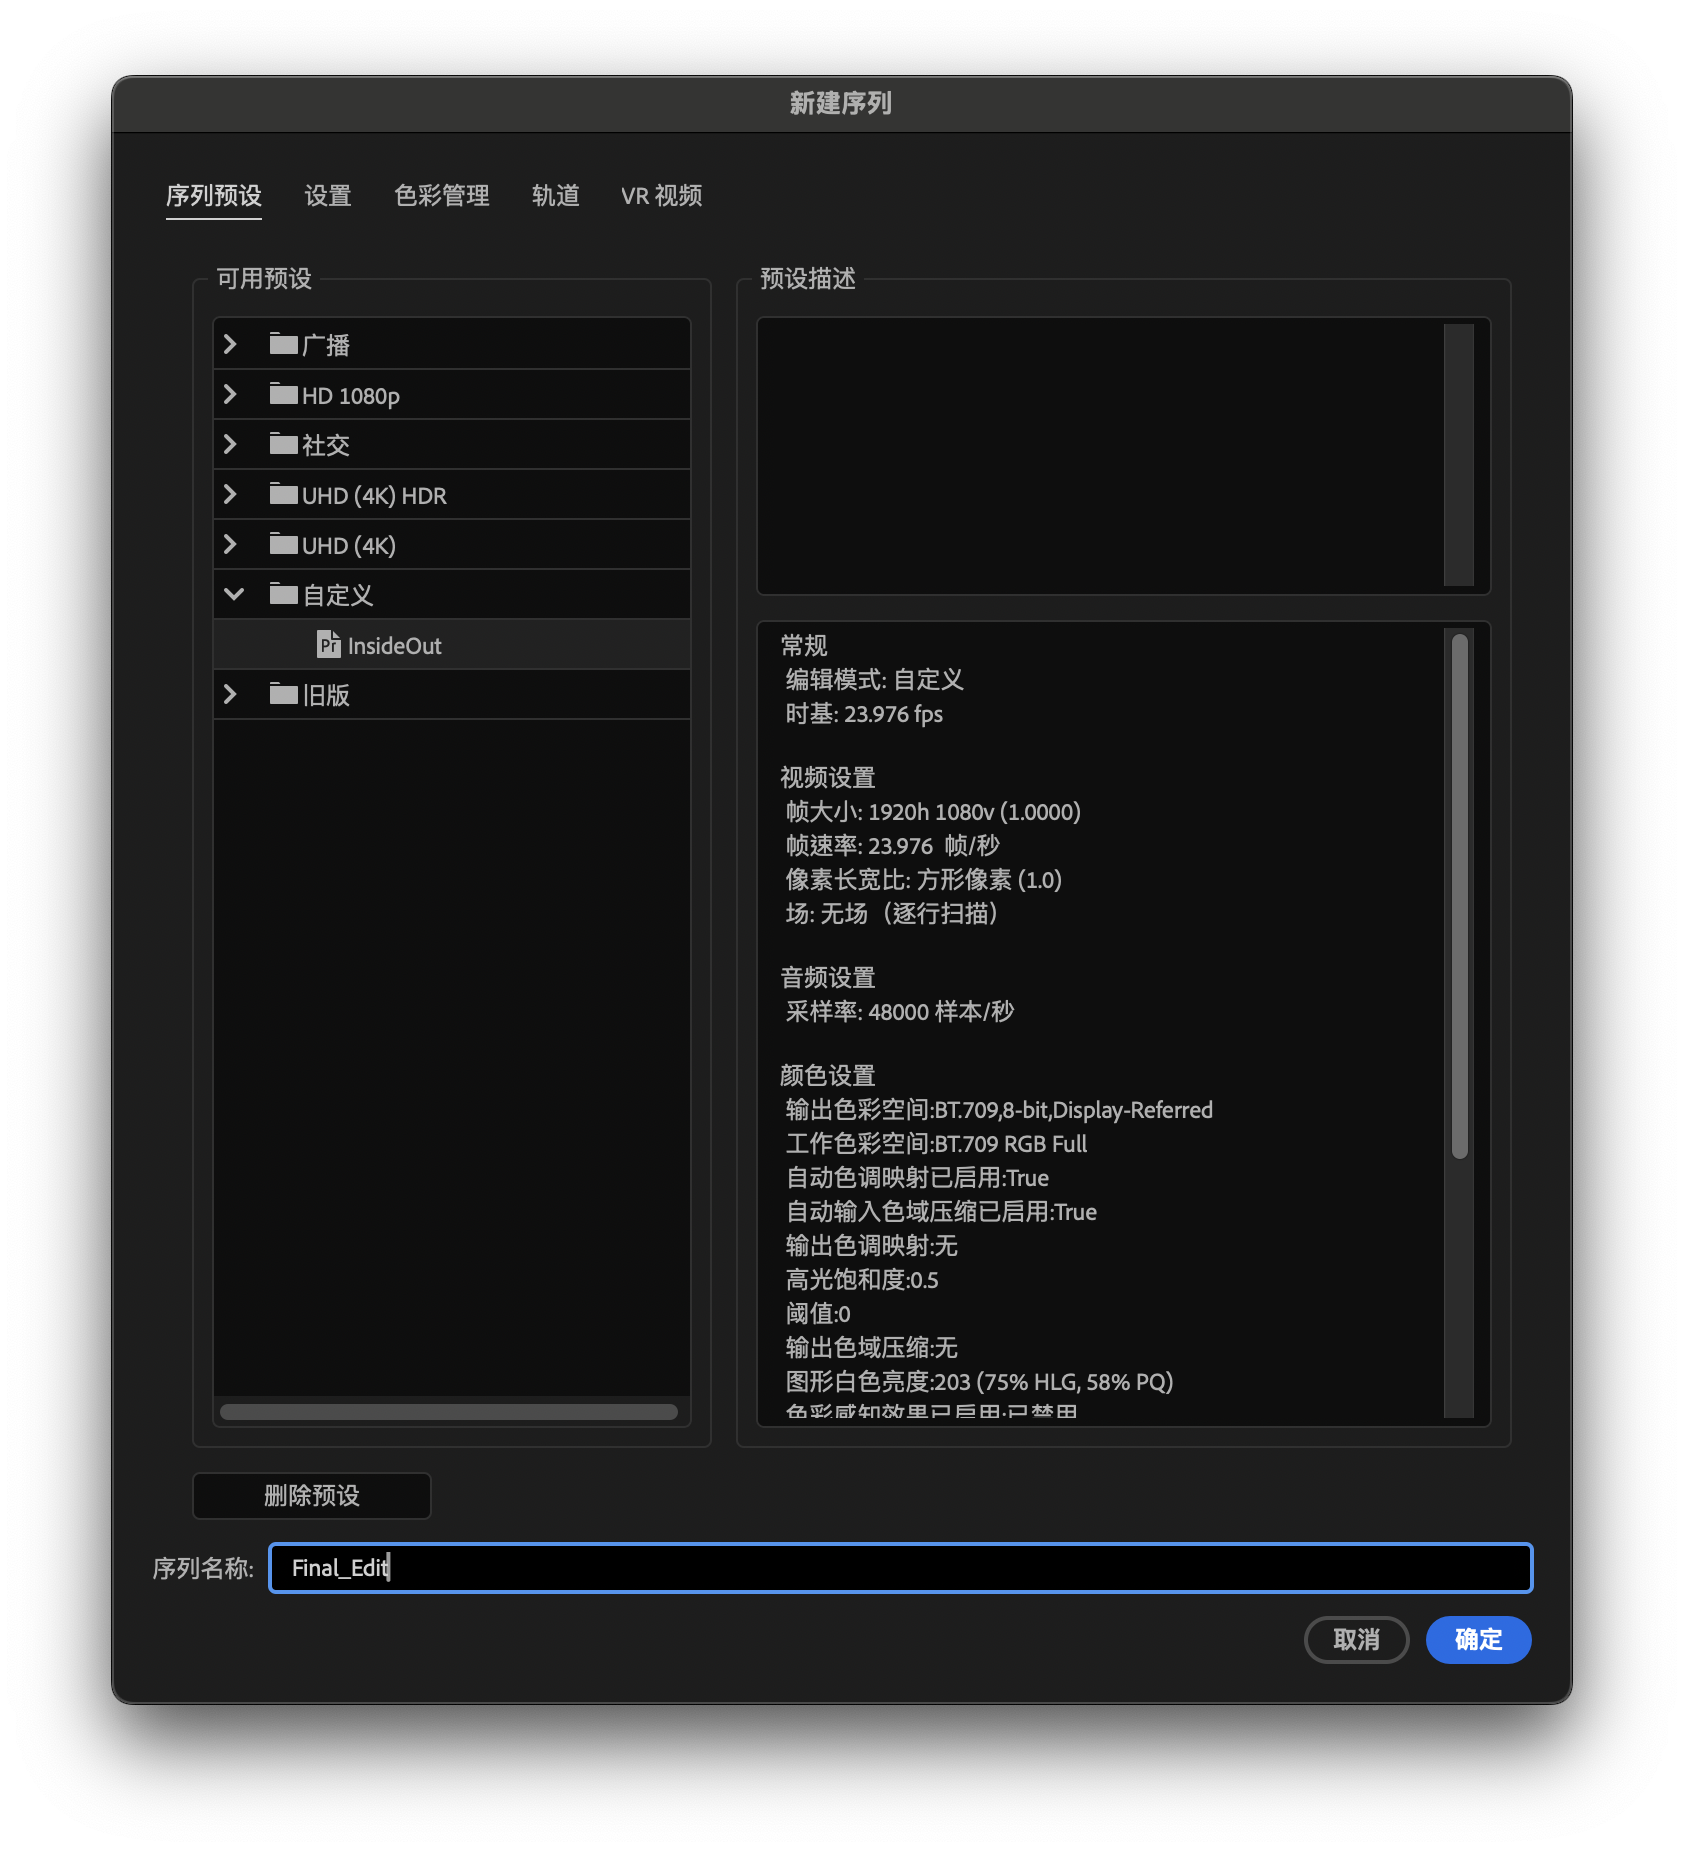Click the 采样率: 48000 样本/秒 line
This screenshot has height=1852, width=1684.
coord(899,1012)
